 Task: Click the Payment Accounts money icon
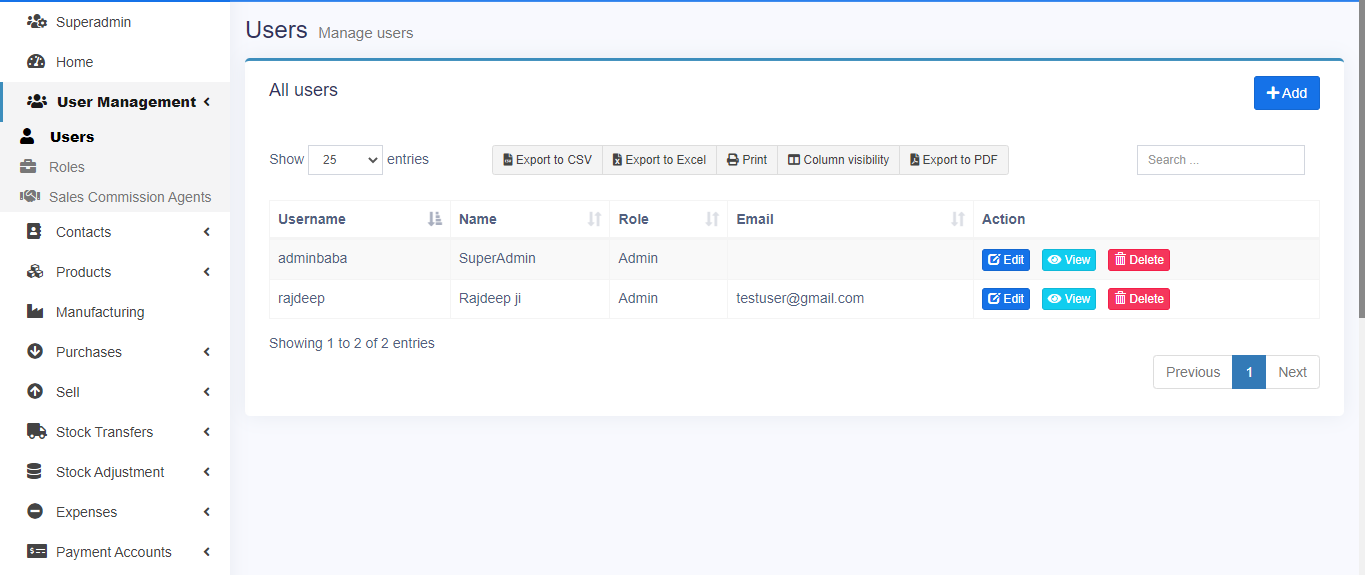(x=36, y=552)
